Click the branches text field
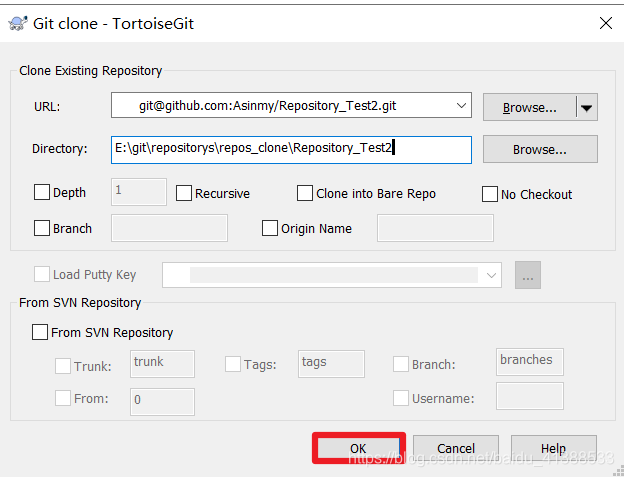The height and width of the screenshot is (477, 624). pyautogui.click(x=530, y=362)
